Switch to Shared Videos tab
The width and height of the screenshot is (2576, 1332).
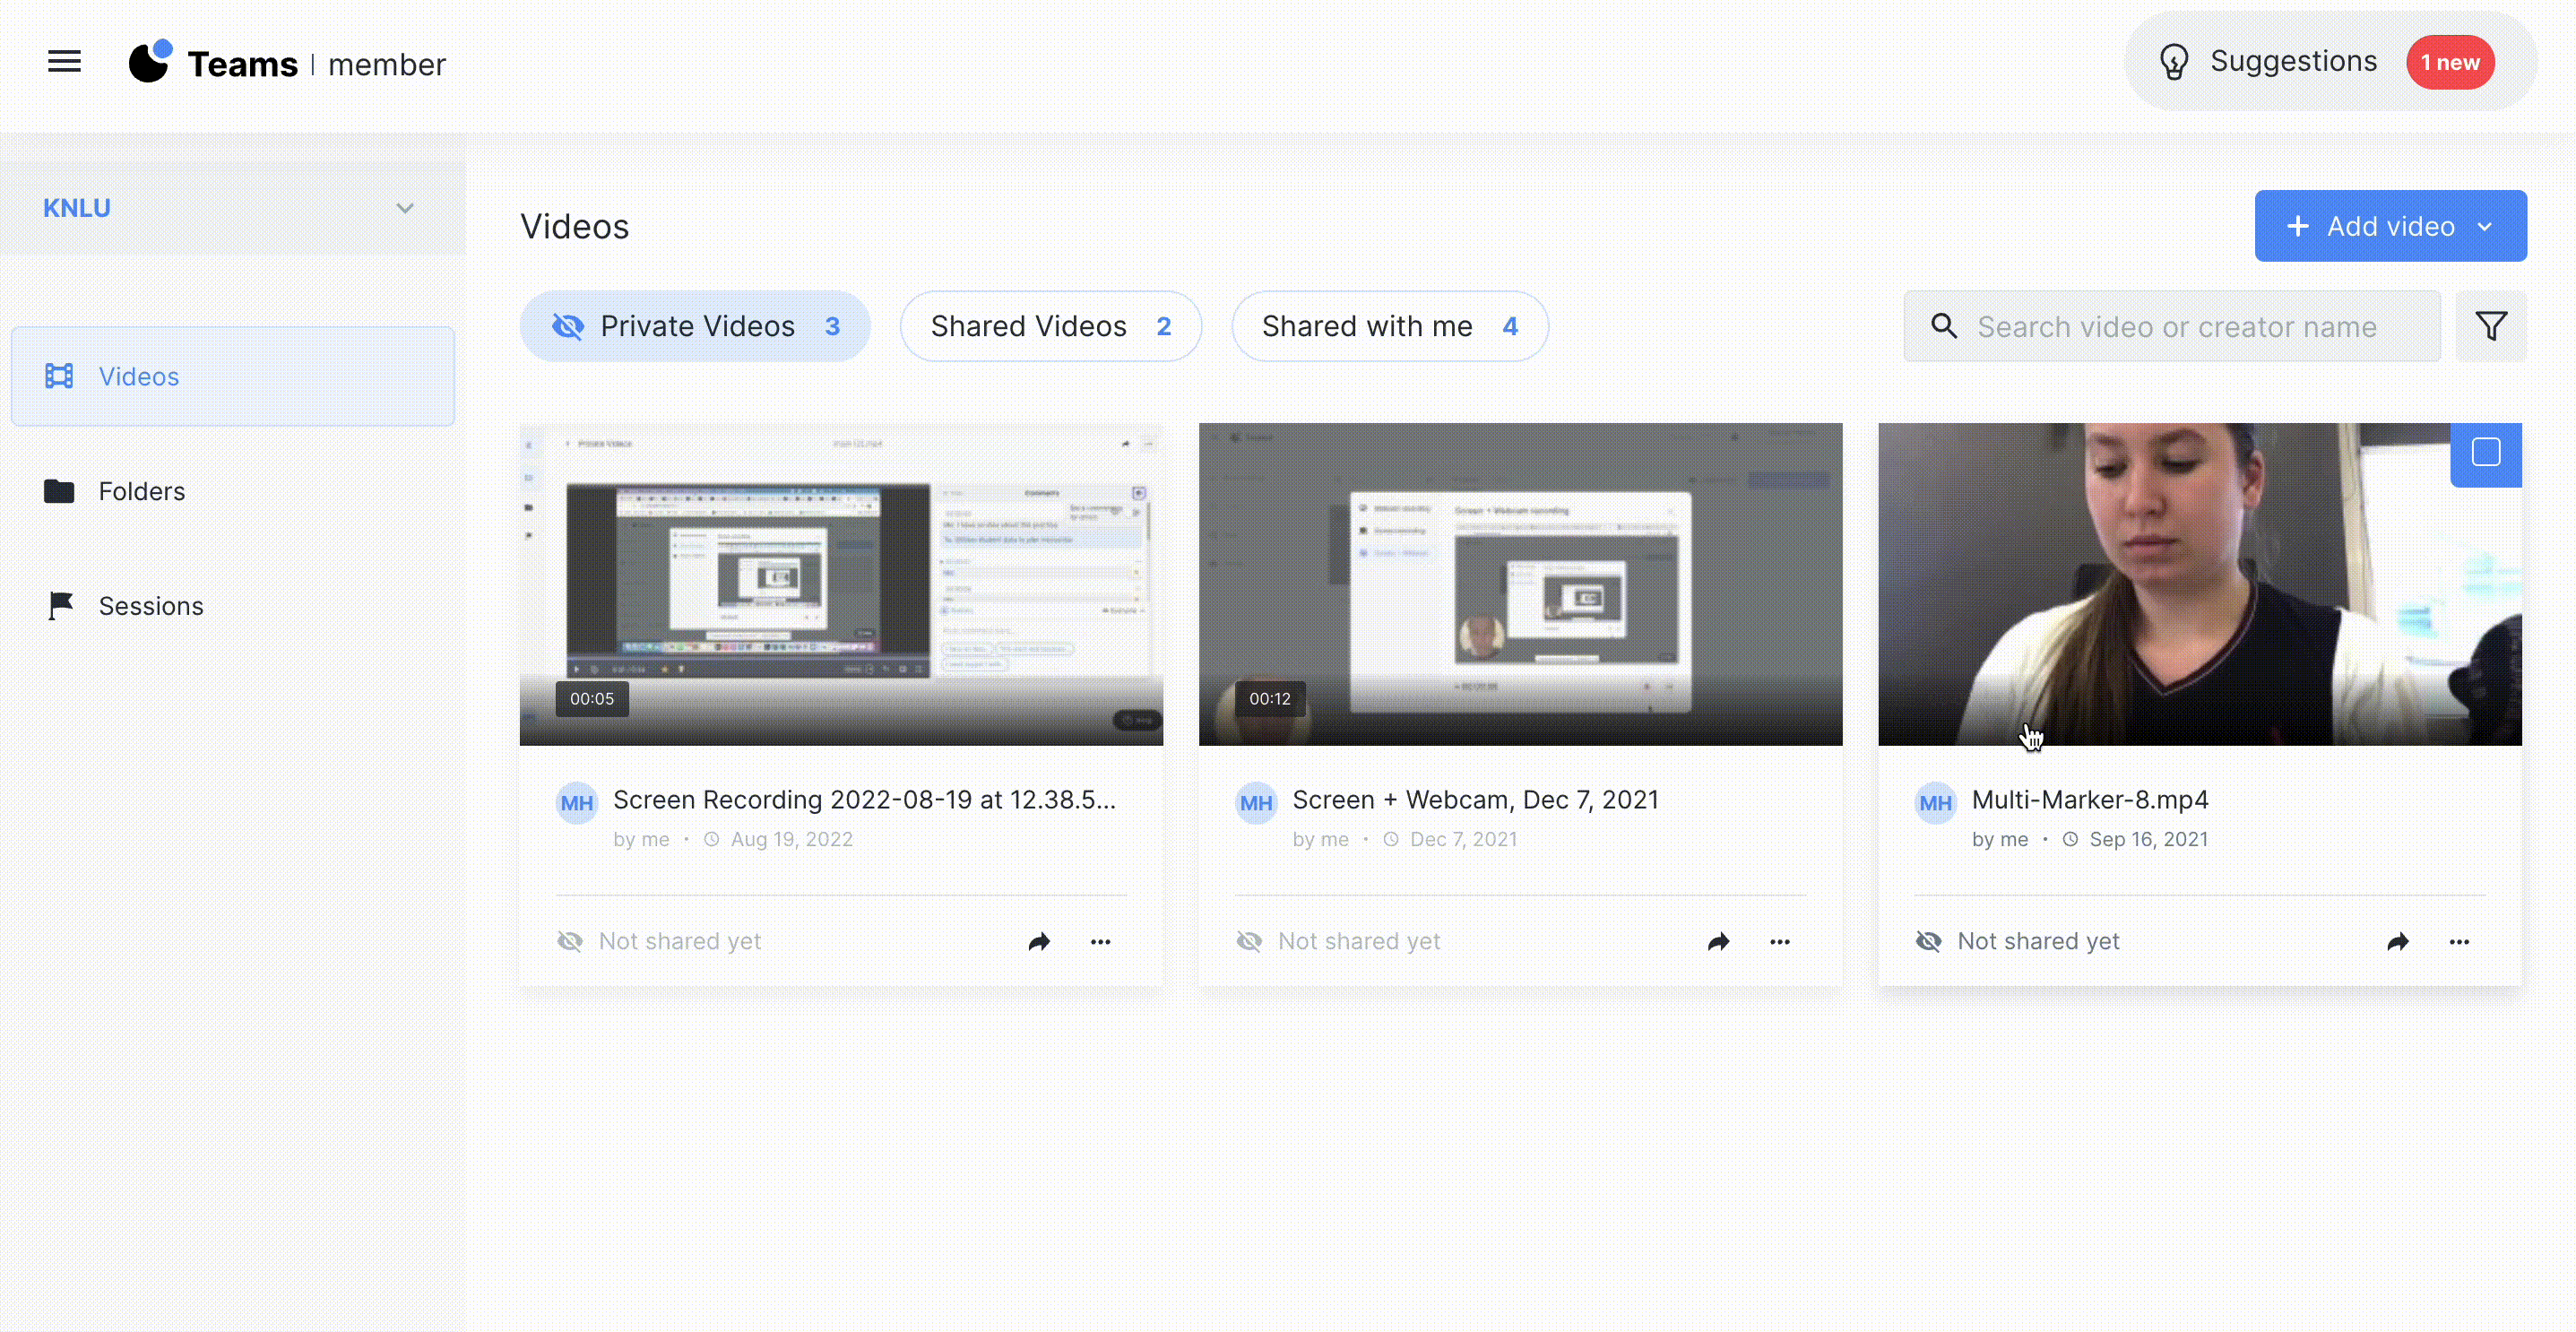point(1050,326)
